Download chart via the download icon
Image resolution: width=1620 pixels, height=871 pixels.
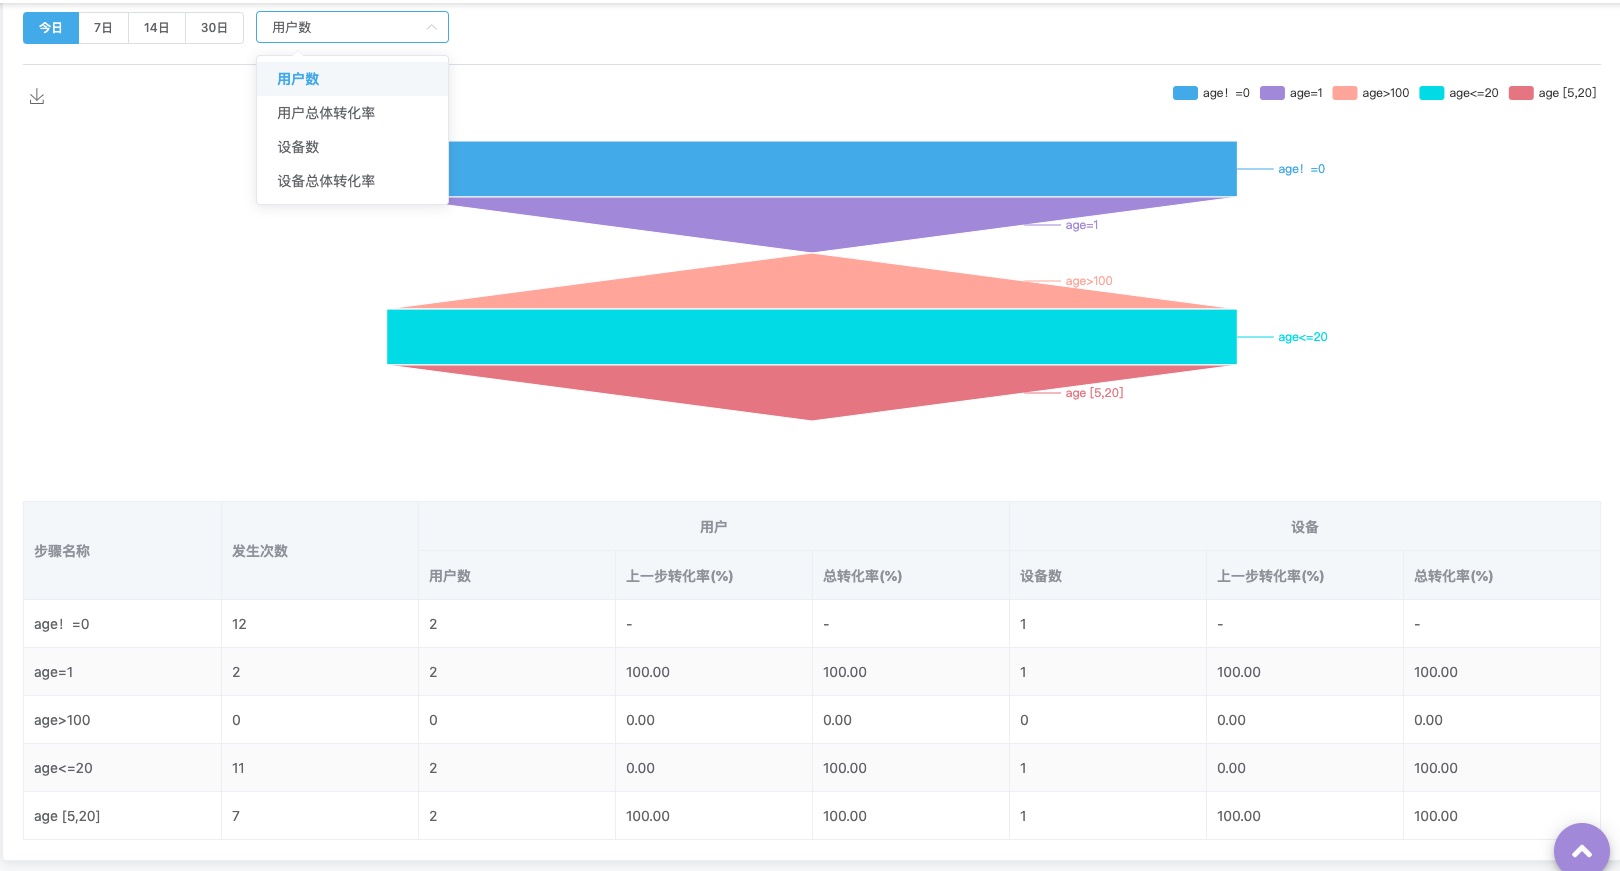click(x=37, y=96)
